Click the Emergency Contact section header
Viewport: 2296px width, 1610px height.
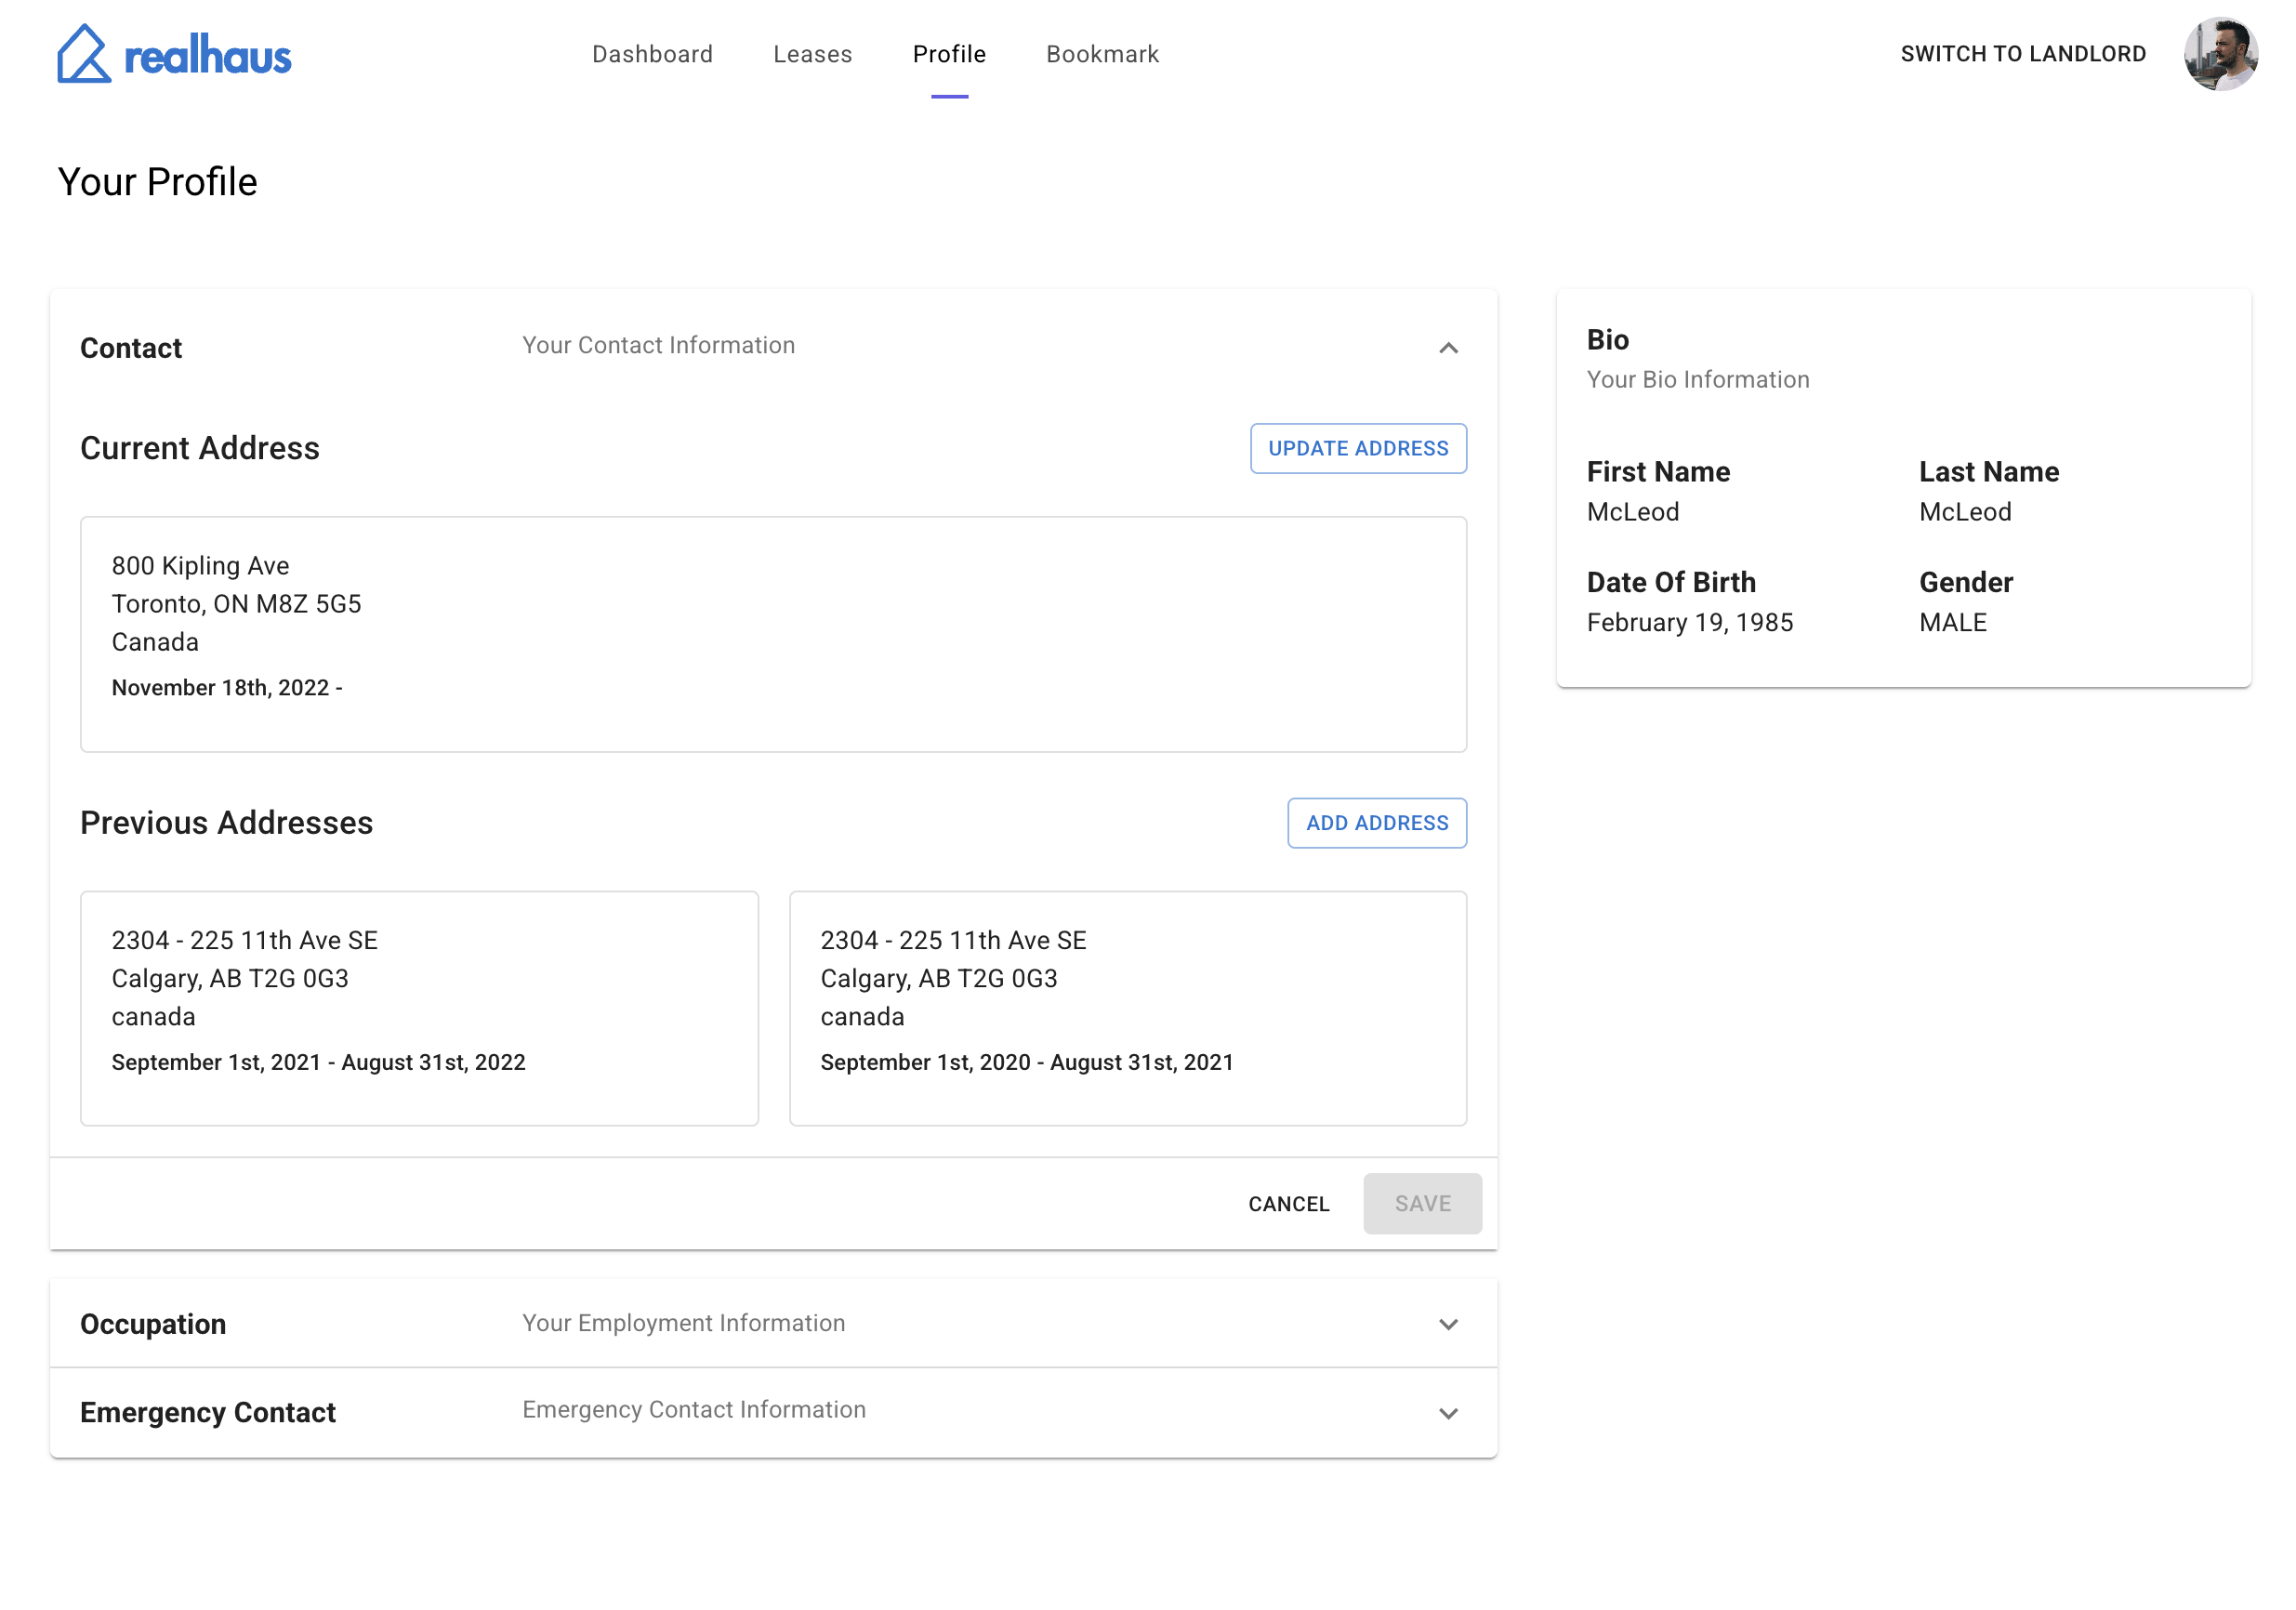click(208, 1412)
